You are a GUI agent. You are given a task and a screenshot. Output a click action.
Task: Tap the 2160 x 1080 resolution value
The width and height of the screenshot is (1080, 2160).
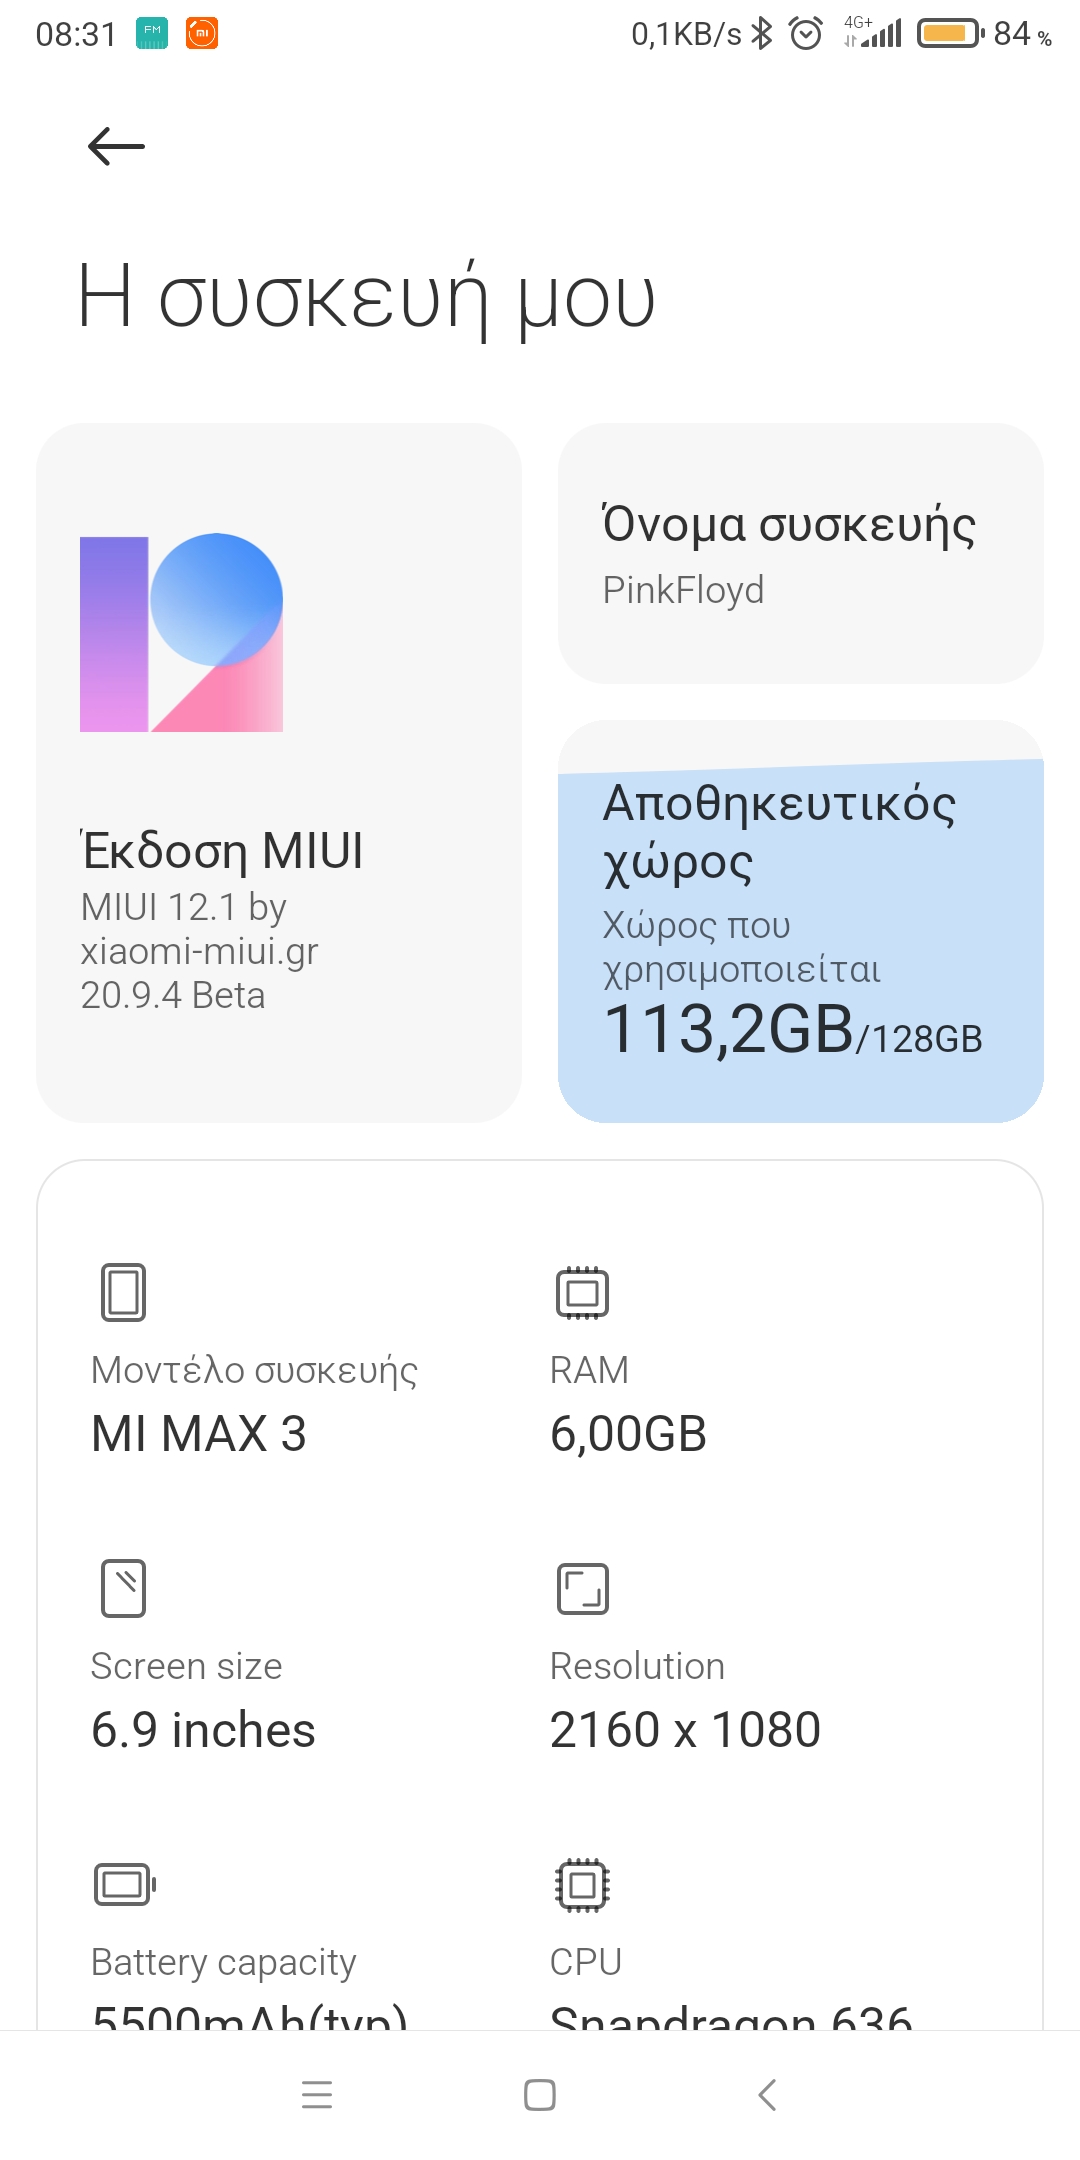[x=685, y=1730]
